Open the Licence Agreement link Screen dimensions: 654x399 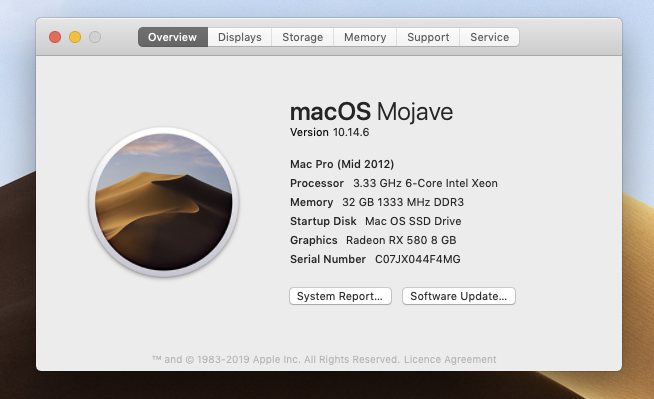click(x=450, y=359)
